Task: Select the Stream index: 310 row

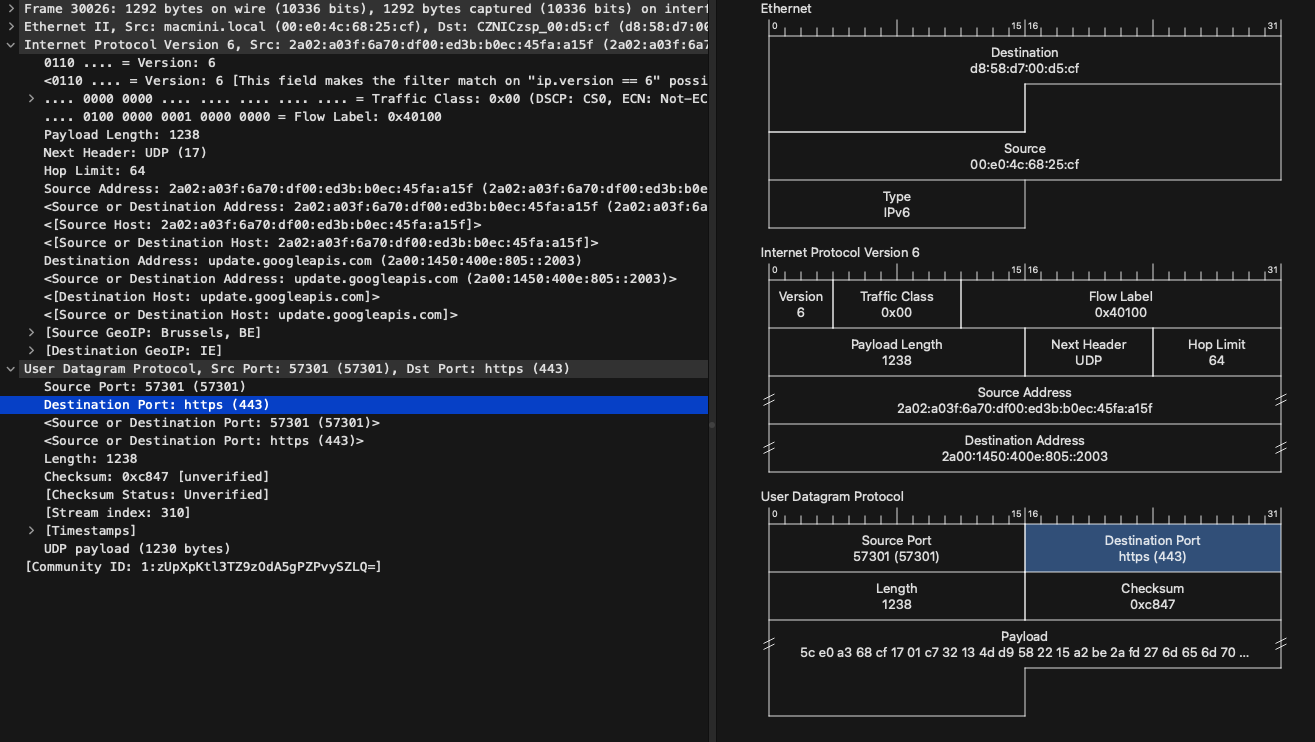Action: (x=117, y=512)
